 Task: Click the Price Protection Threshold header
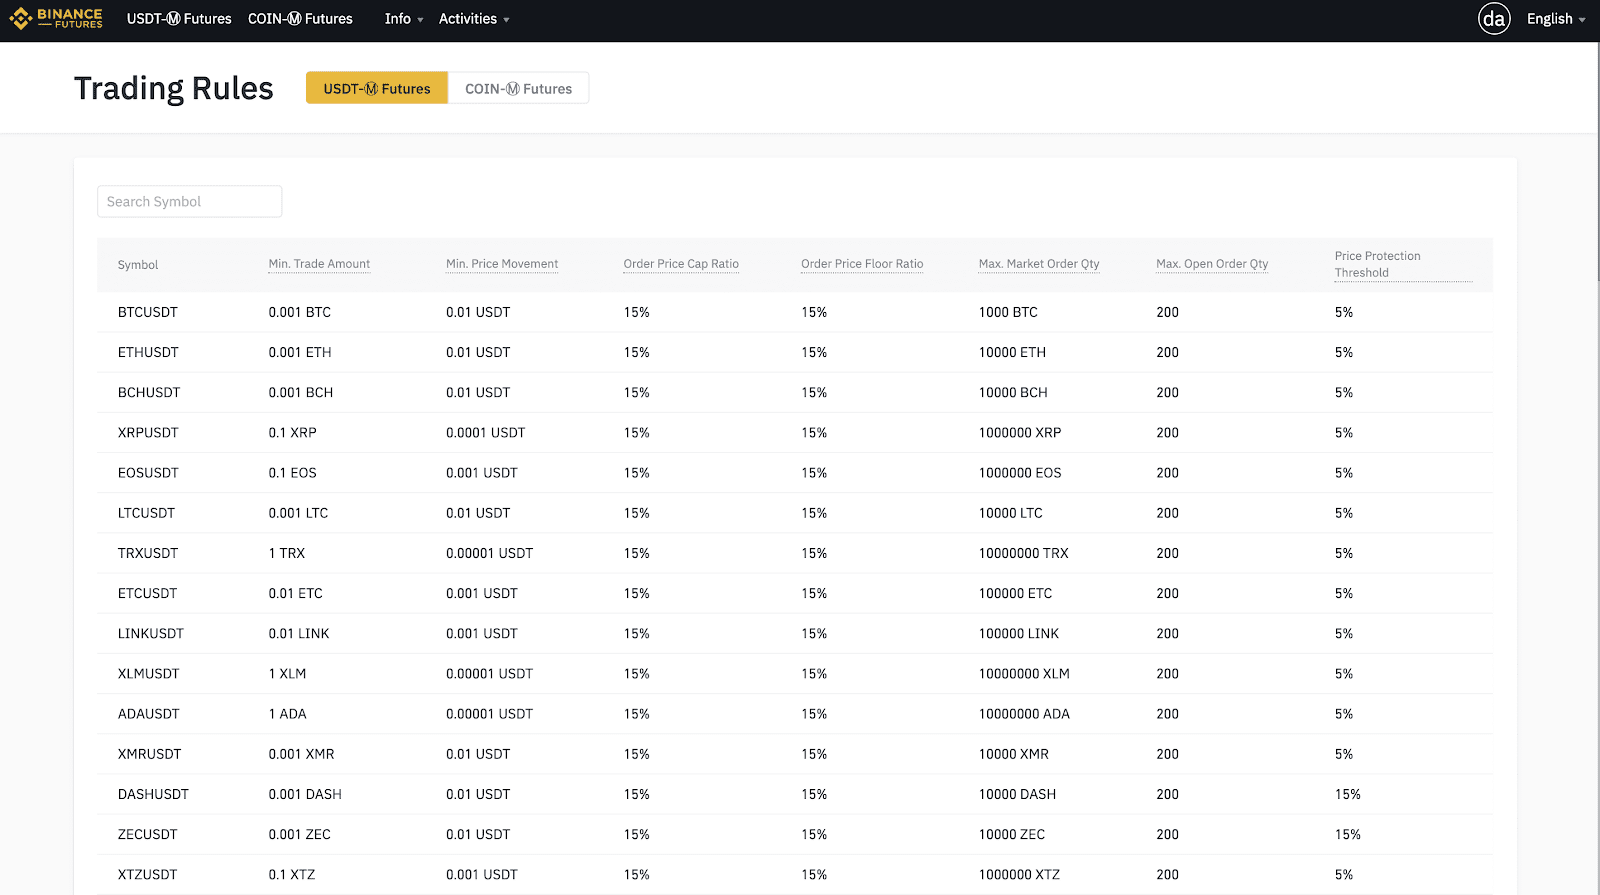point(1378,264)
